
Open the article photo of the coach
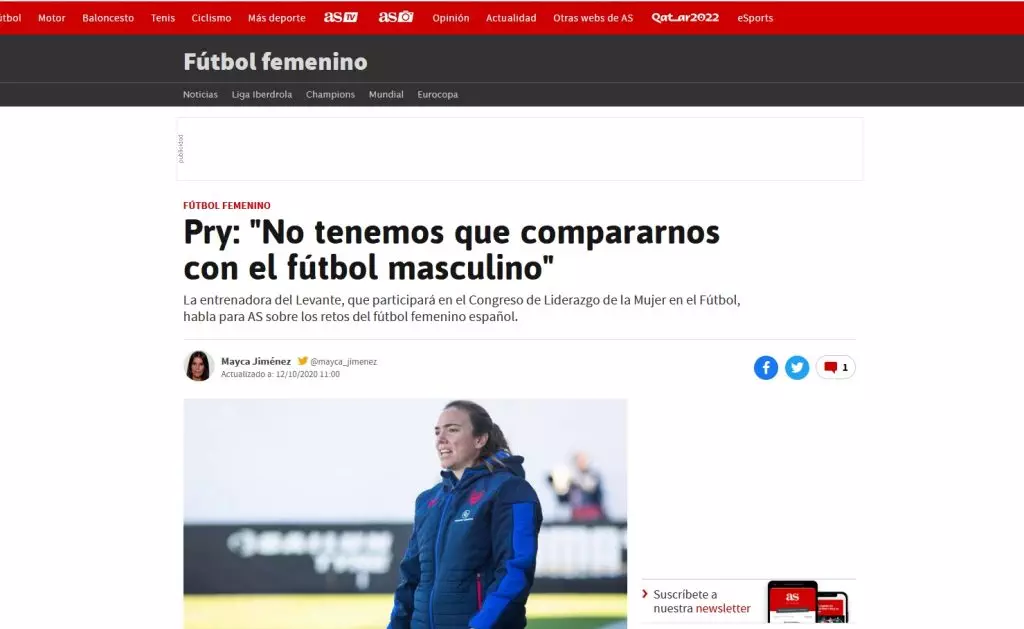[405, 514]
